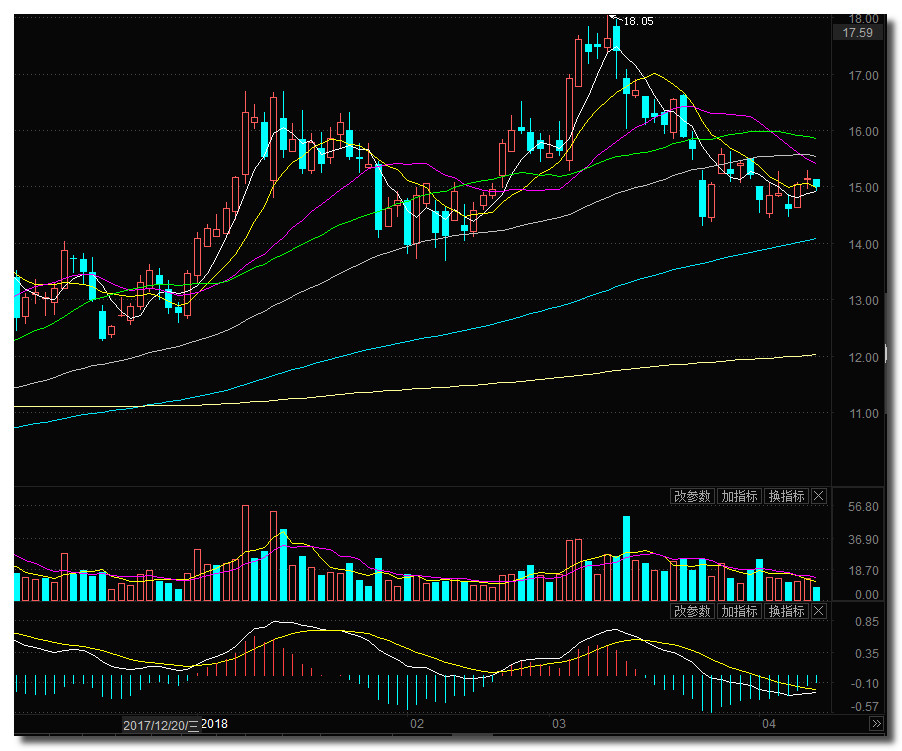The image size is (902, 751).
Task: Click 改参数 in the volume panel
Action: tap(692, 496)
